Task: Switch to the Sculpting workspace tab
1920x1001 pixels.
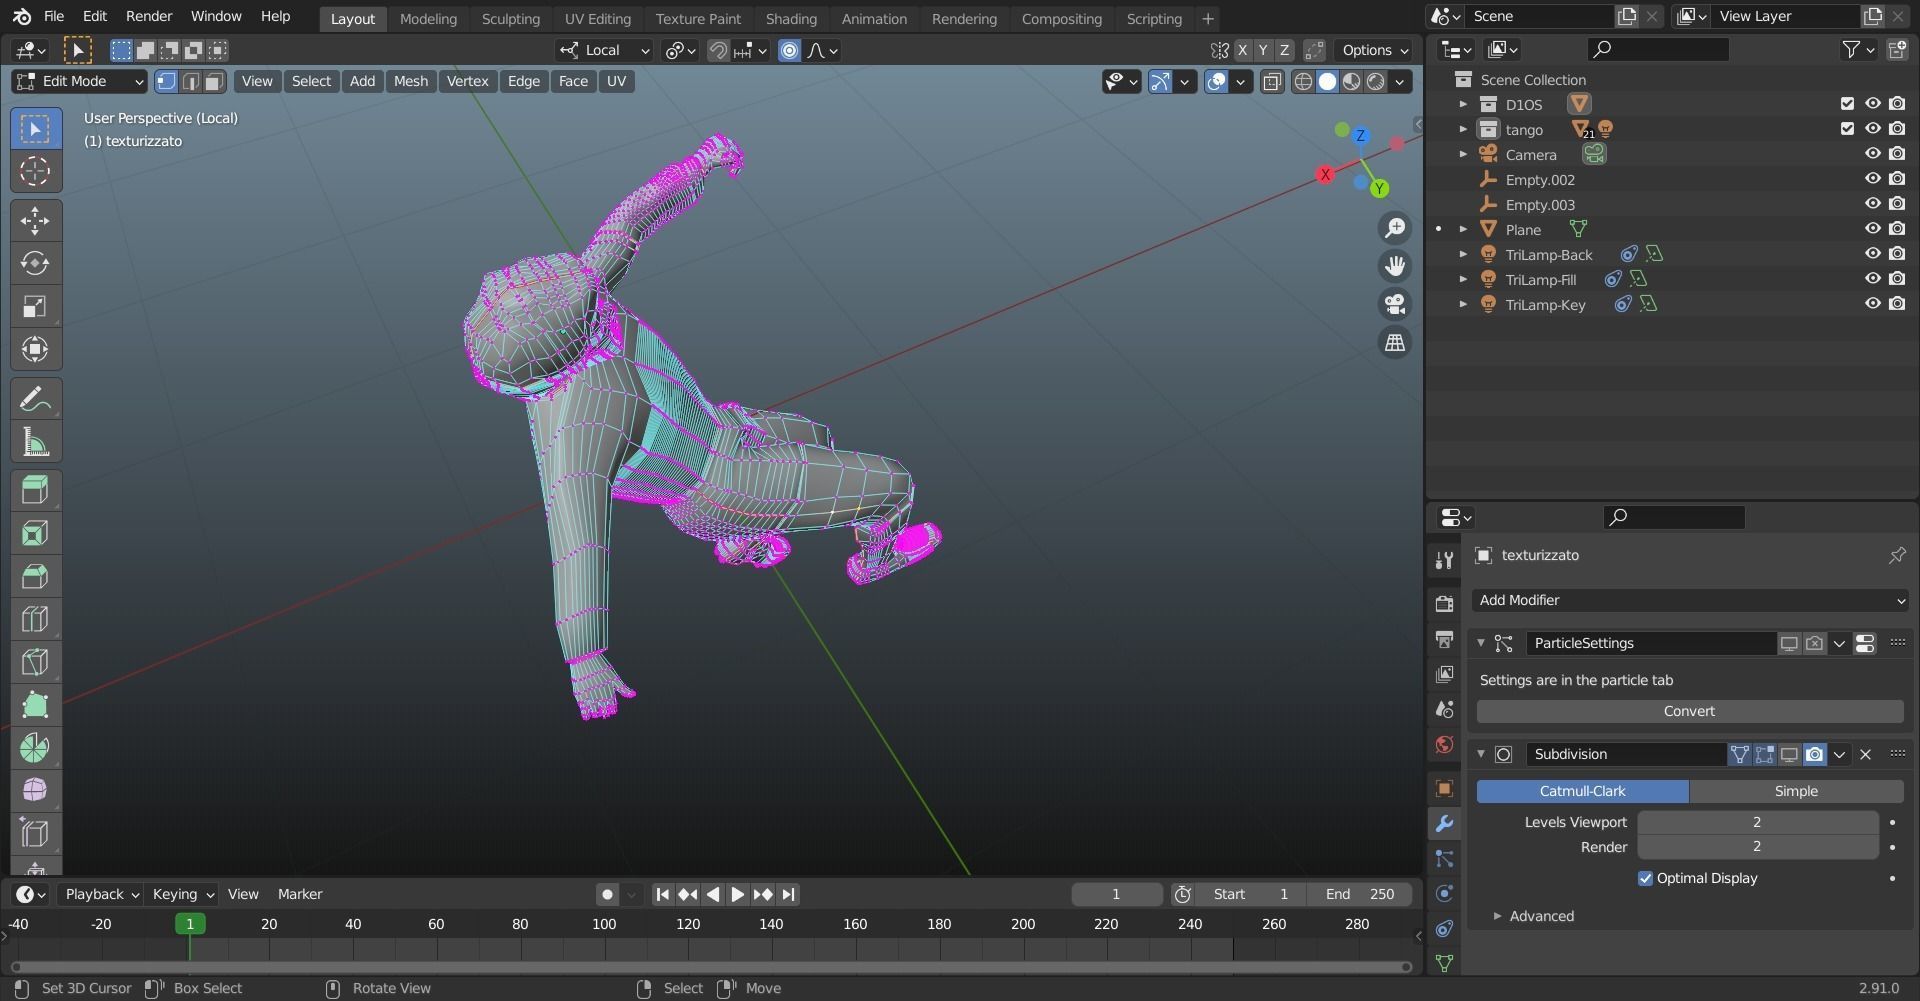Action: coord(510,19)
